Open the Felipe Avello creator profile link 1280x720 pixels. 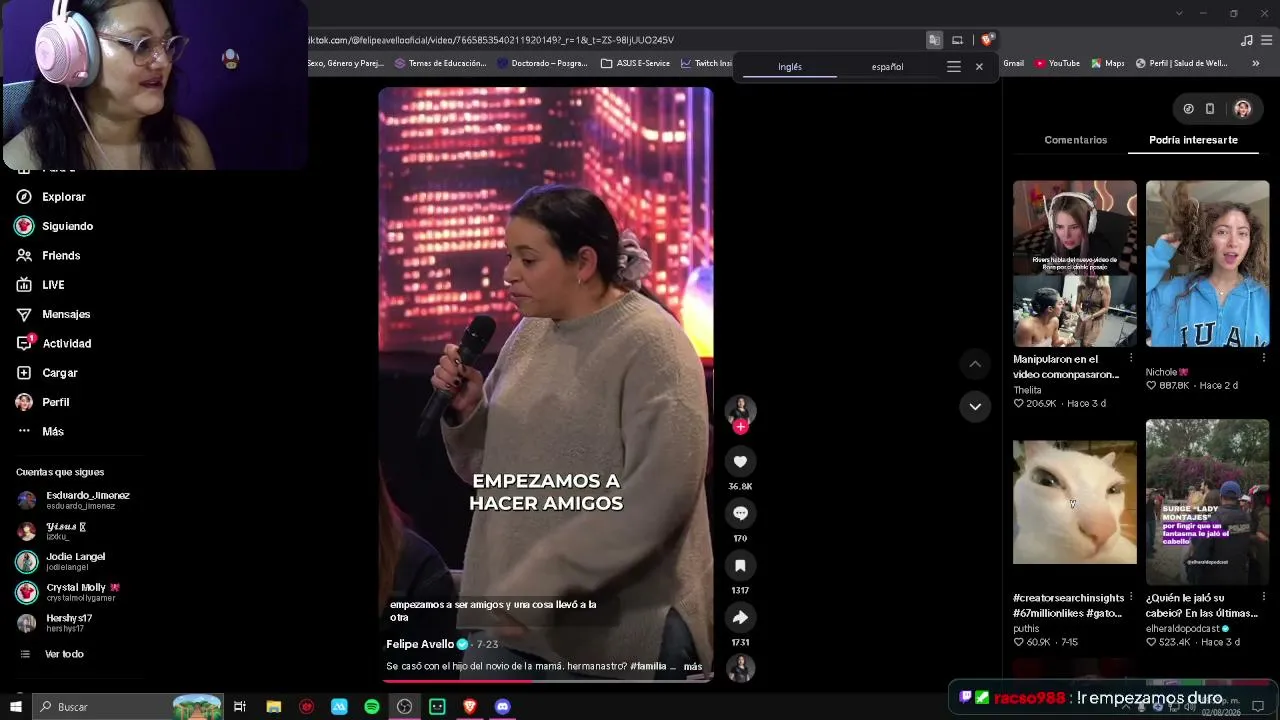pos(420,644)
